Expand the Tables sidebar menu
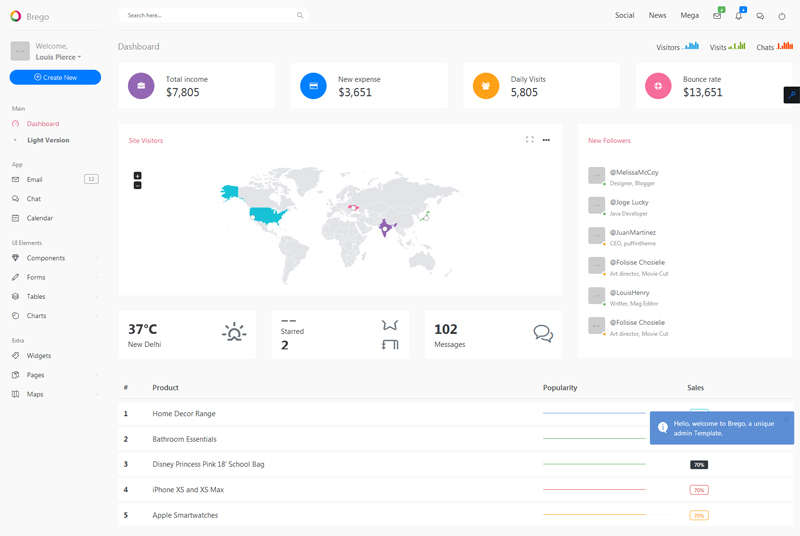This screenshot has height=536, width=800. click(x=55, y=297)
